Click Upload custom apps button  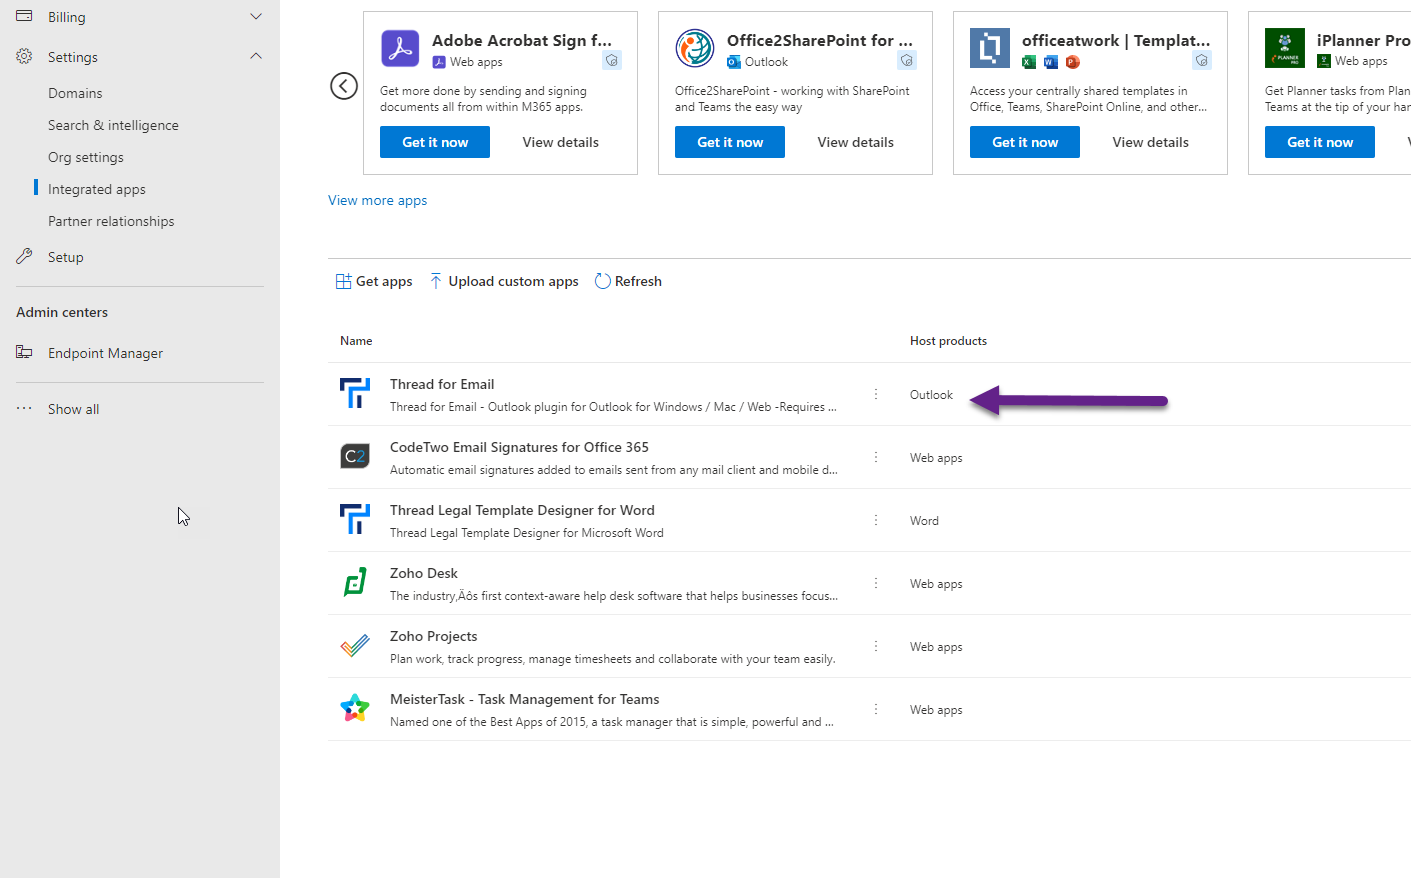point(504,281)
